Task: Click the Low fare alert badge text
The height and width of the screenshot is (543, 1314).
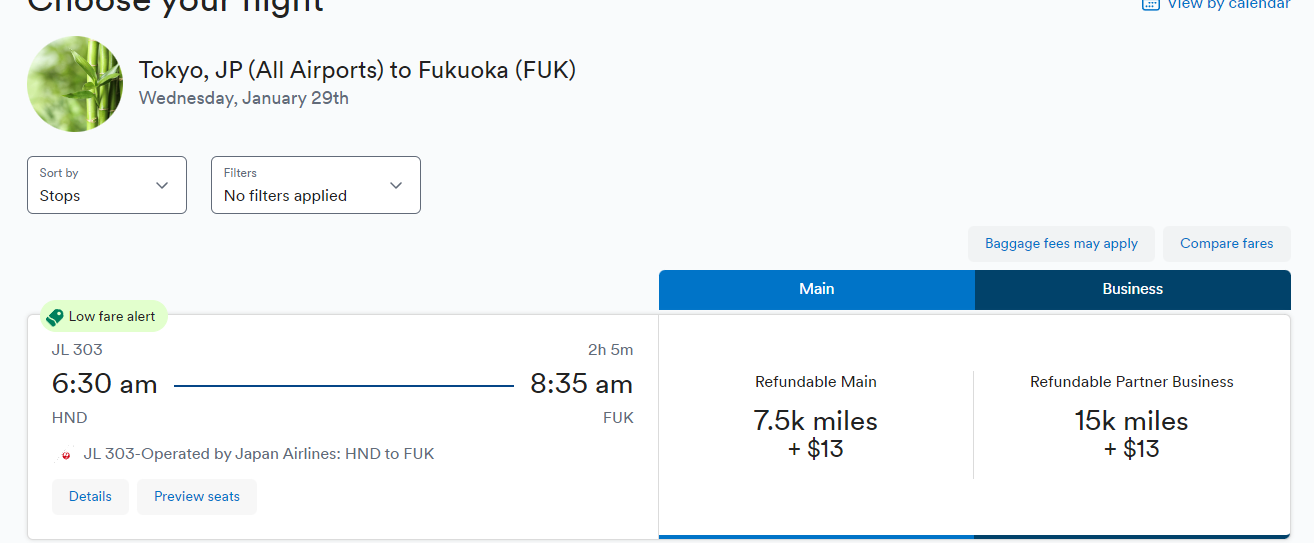Action: pyautogui.click(x=112, y=316)
